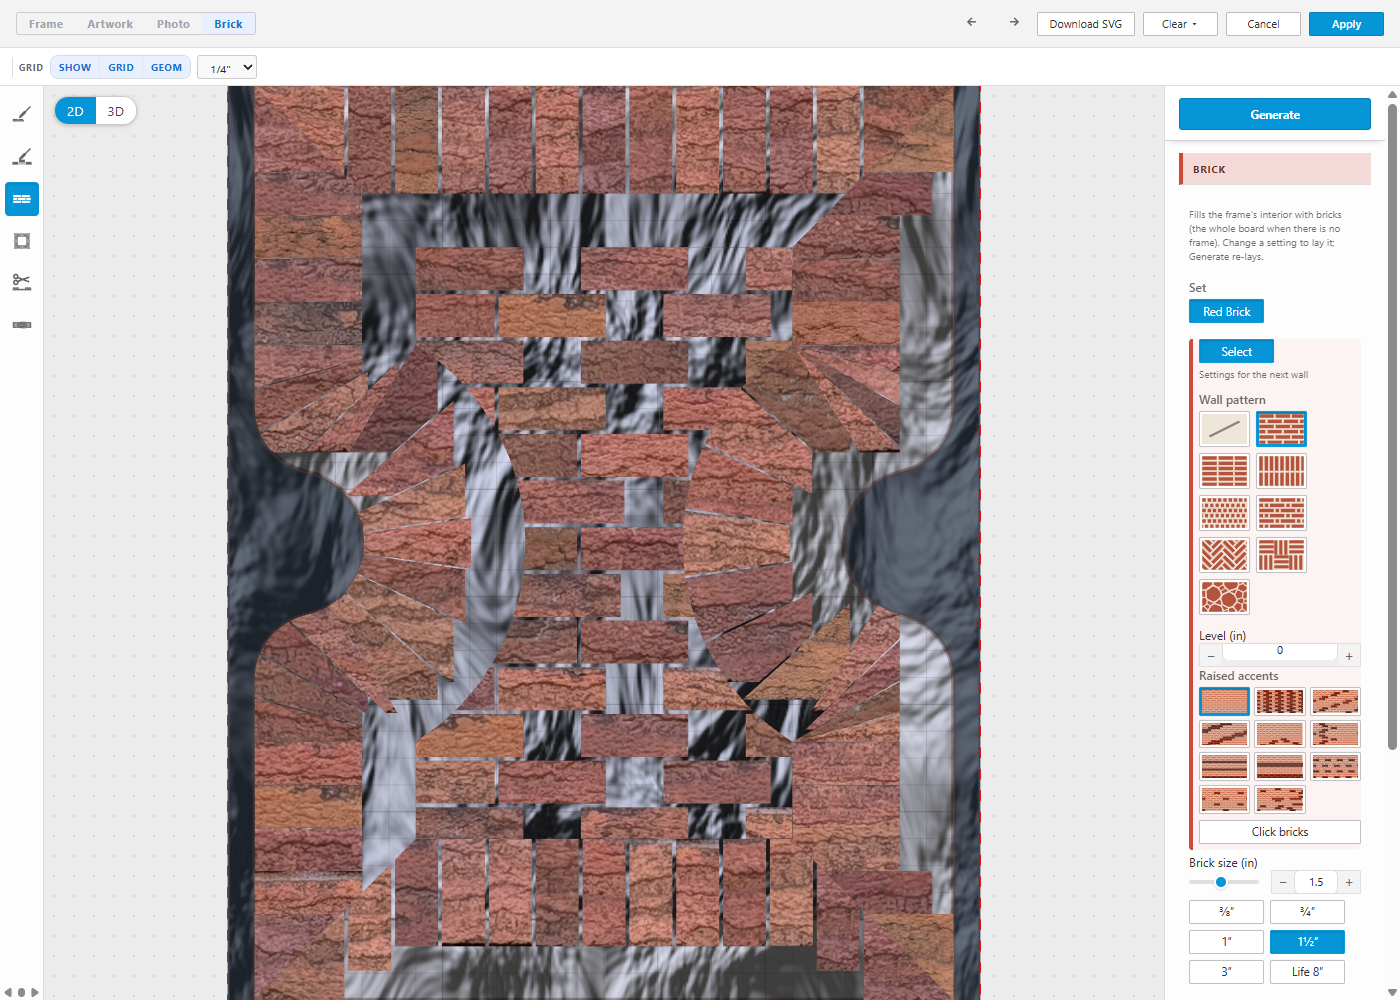Pick the ⅜" brick size preset
The image size is (1400, 1000).
[x=1226, y=912]
